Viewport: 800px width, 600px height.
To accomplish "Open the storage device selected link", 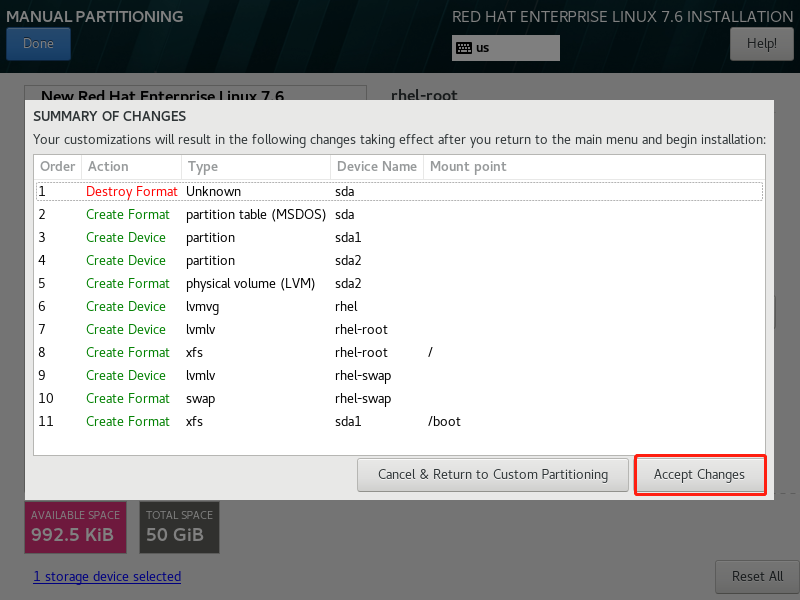I will [107, 577].
